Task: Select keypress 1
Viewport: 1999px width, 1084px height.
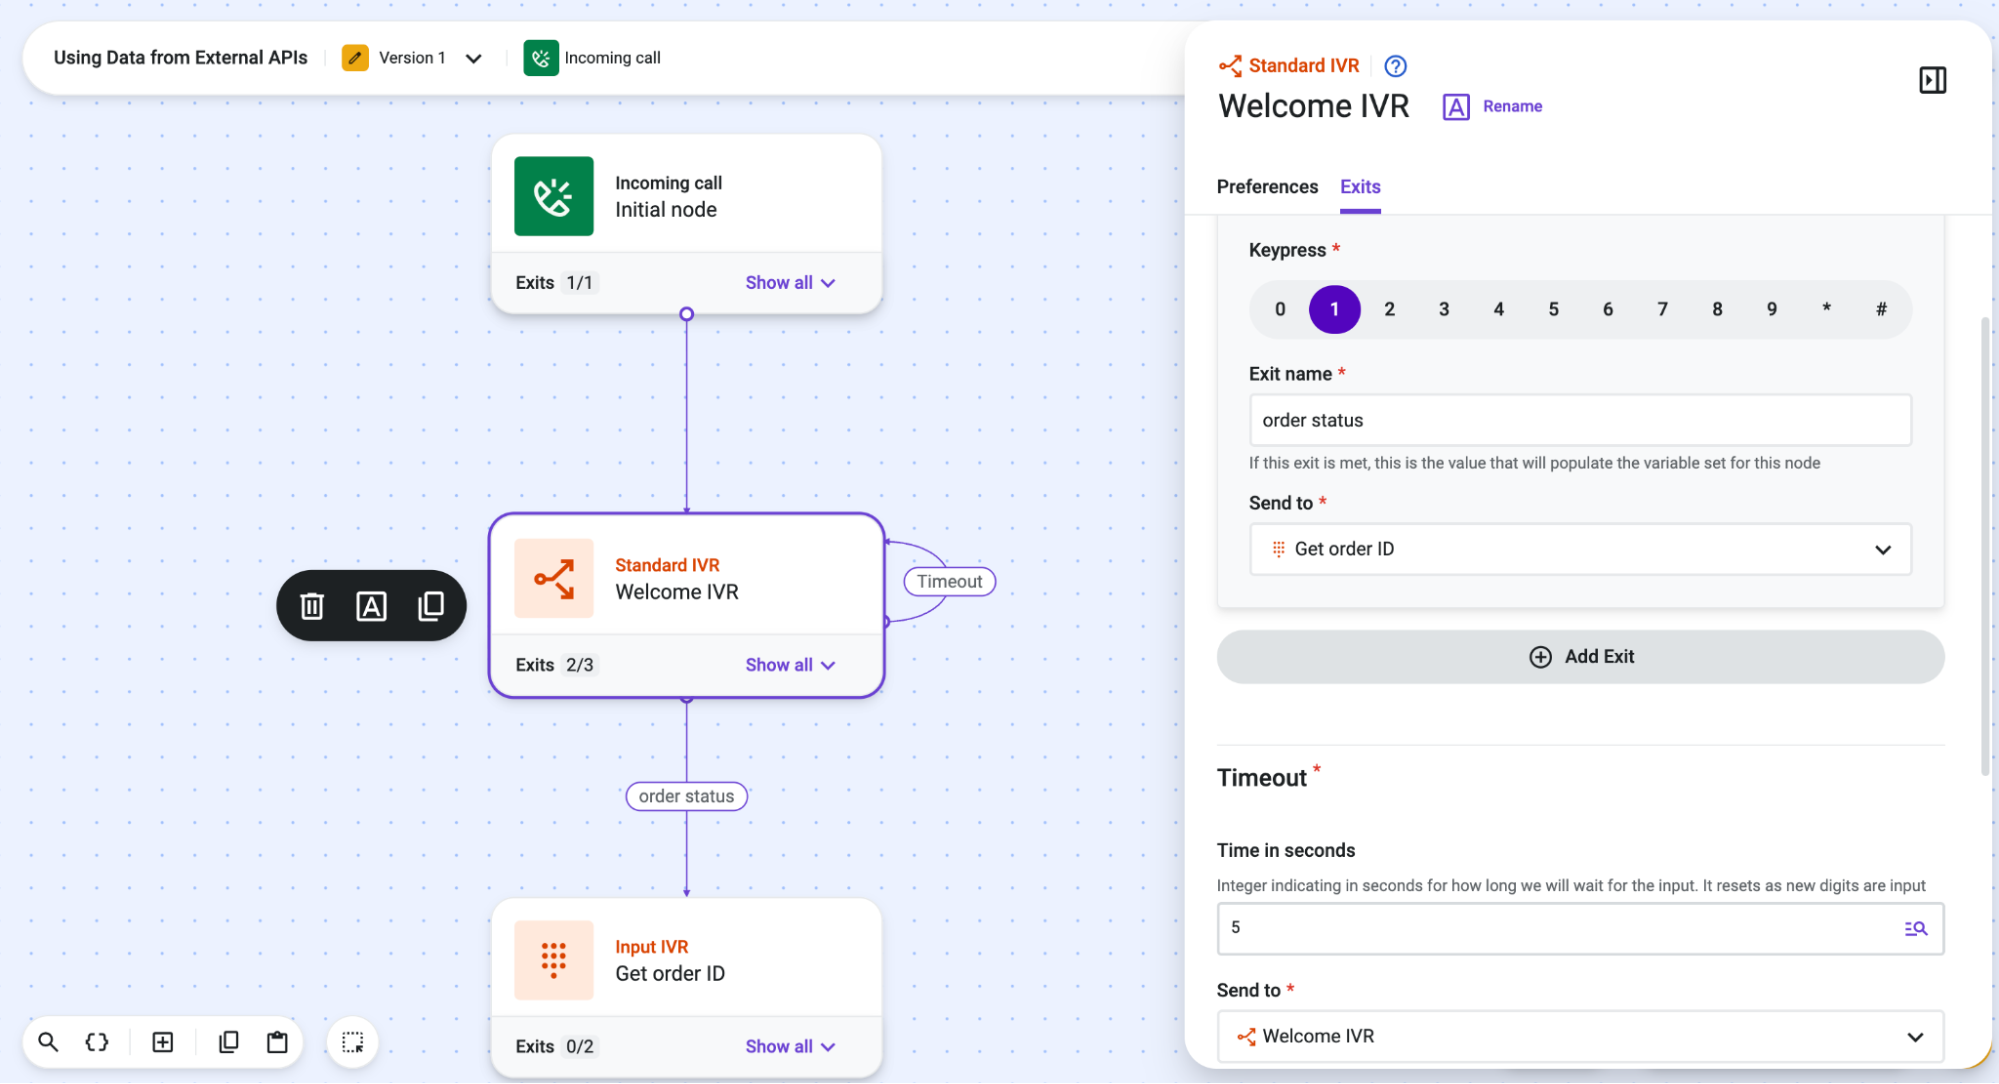Action: (x=1334, y=310)
